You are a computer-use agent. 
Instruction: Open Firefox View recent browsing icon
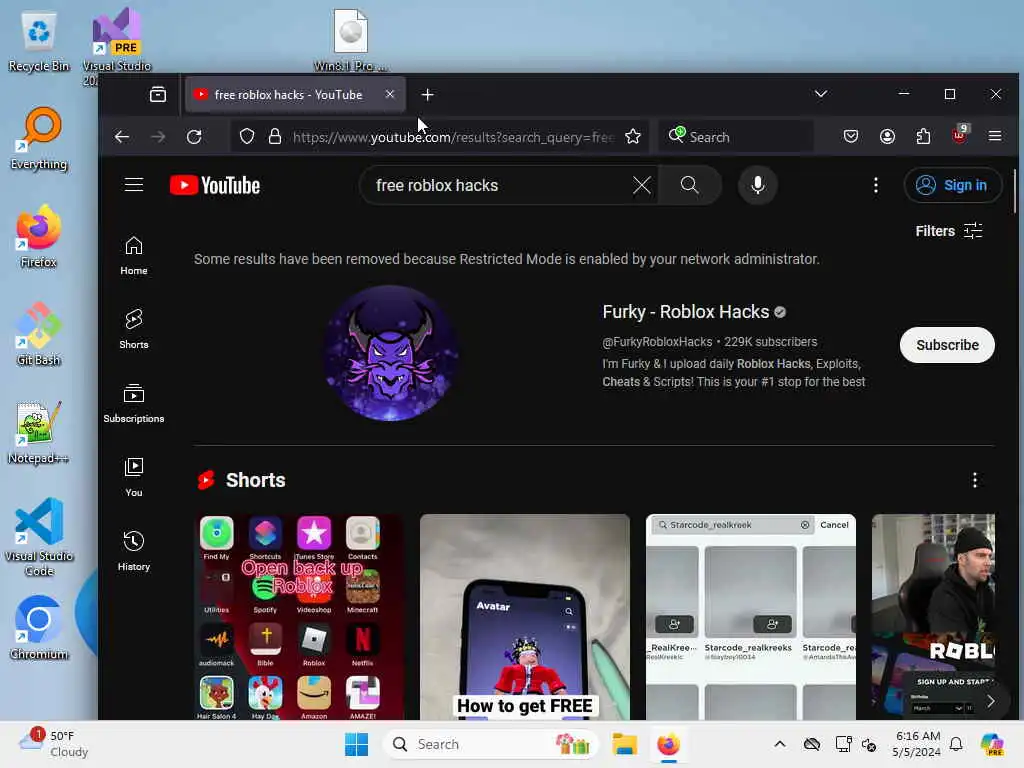(x=158, y=95)
